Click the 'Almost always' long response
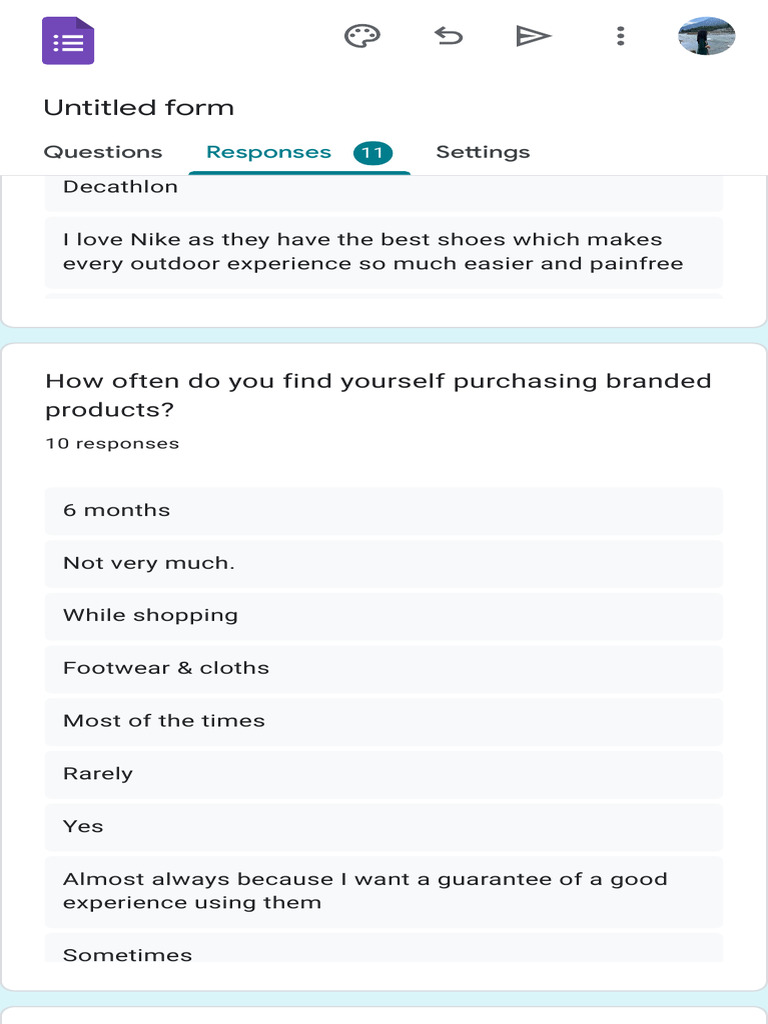The width and height of the screenshot is (768, 1024). coord(384,891)
